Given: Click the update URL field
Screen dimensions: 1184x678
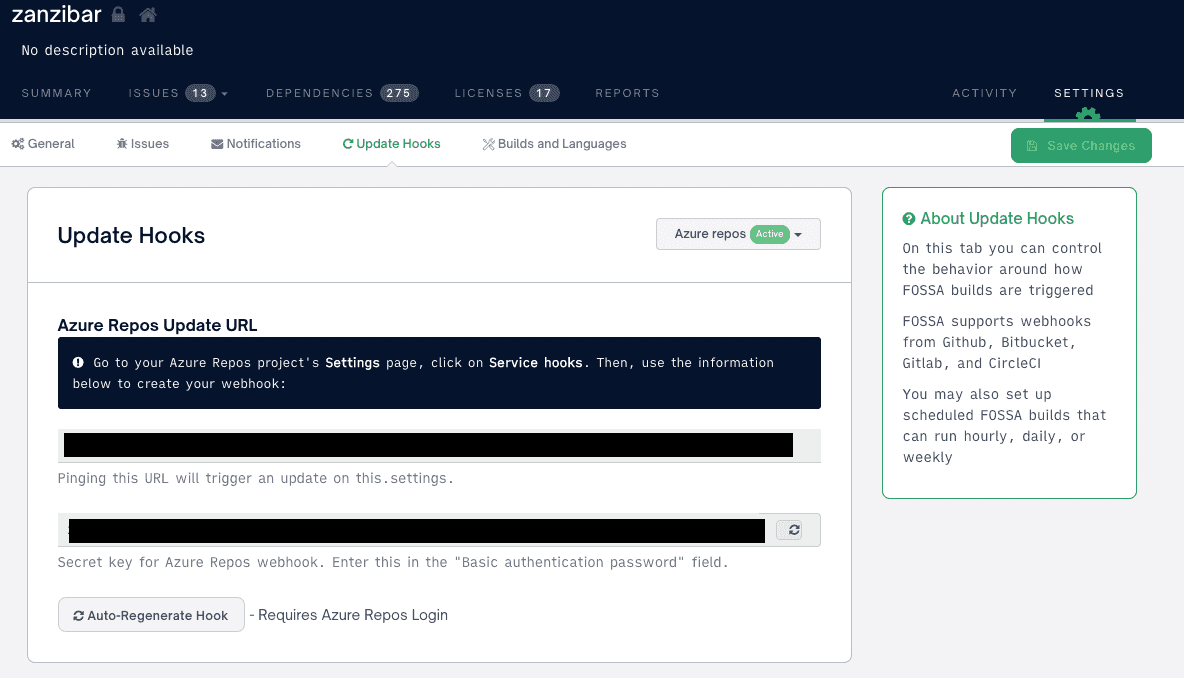Looking at the screenshot, I should tap(439, 445).
